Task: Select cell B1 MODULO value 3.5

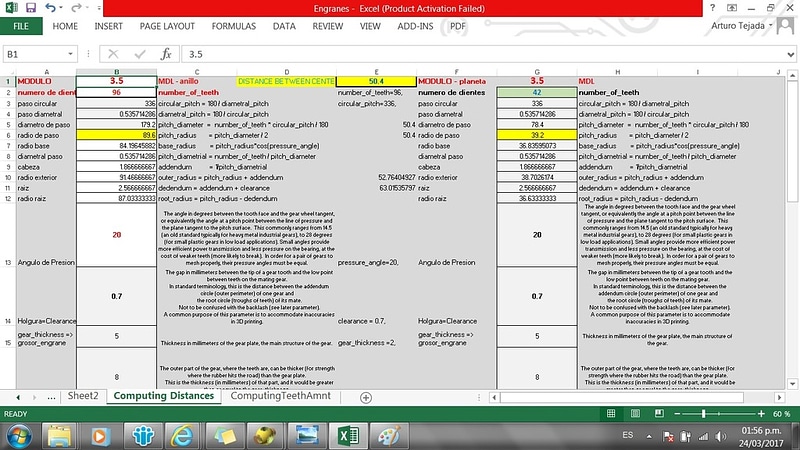Action: [117, 81]
